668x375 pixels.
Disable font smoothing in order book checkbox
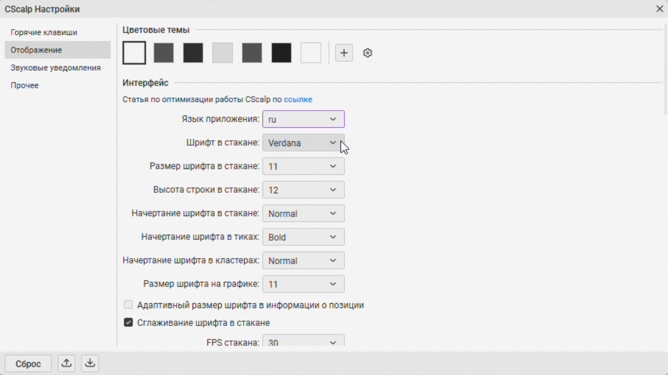[x=128, y=322]
